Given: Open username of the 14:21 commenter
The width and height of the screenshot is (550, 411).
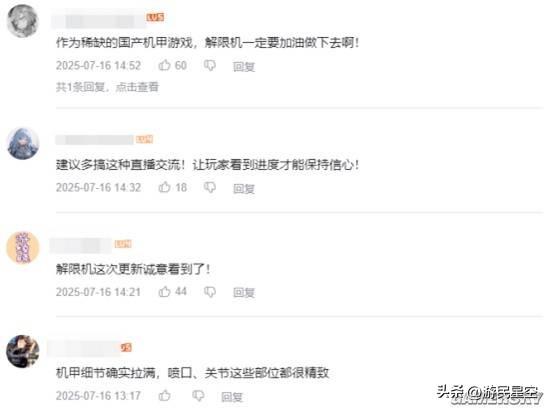Looking at the screenshot, I should point(81,244).
